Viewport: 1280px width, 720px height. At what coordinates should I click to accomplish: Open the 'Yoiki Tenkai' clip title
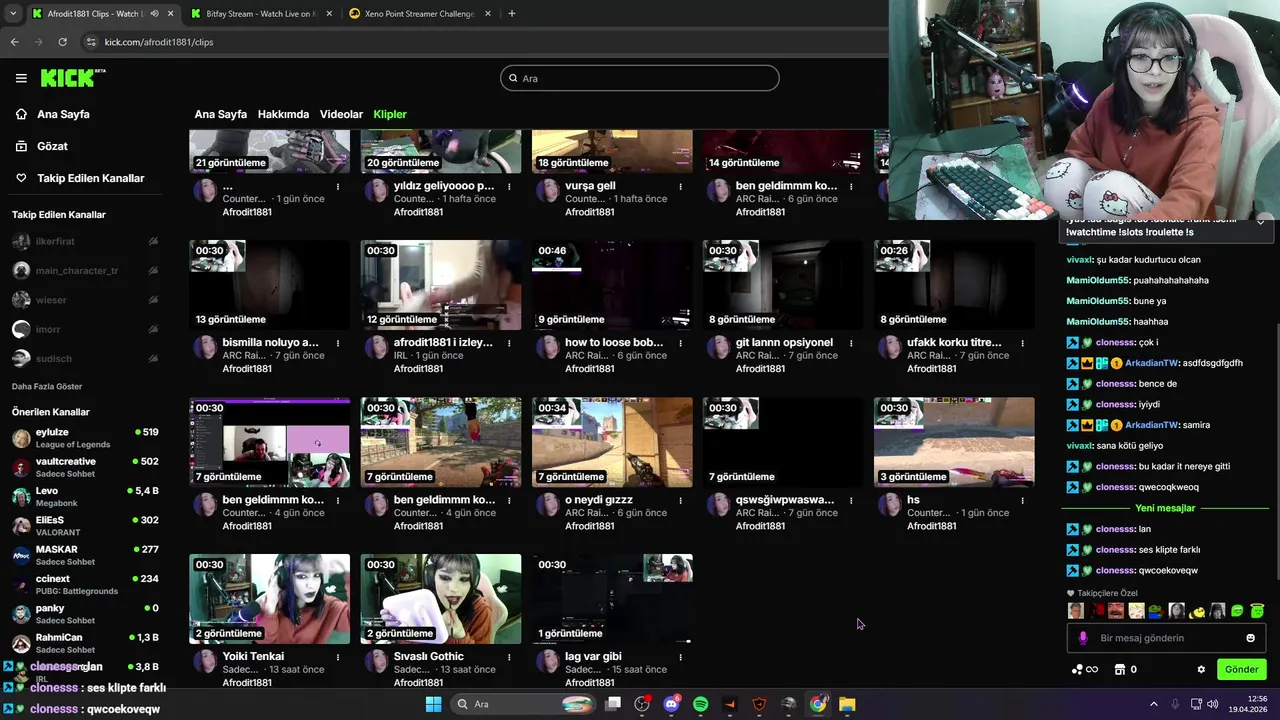(x=253, y=657)
